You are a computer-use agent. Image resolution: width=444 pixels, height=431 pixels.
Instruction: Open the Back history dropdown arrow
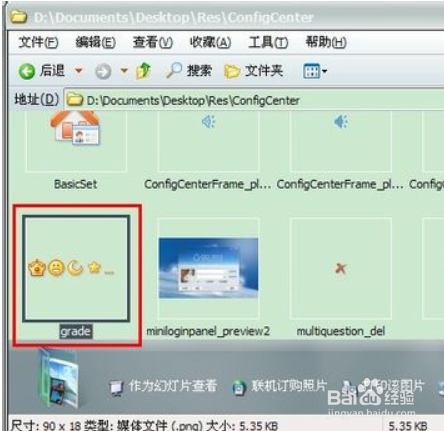[x=79, y=71]
